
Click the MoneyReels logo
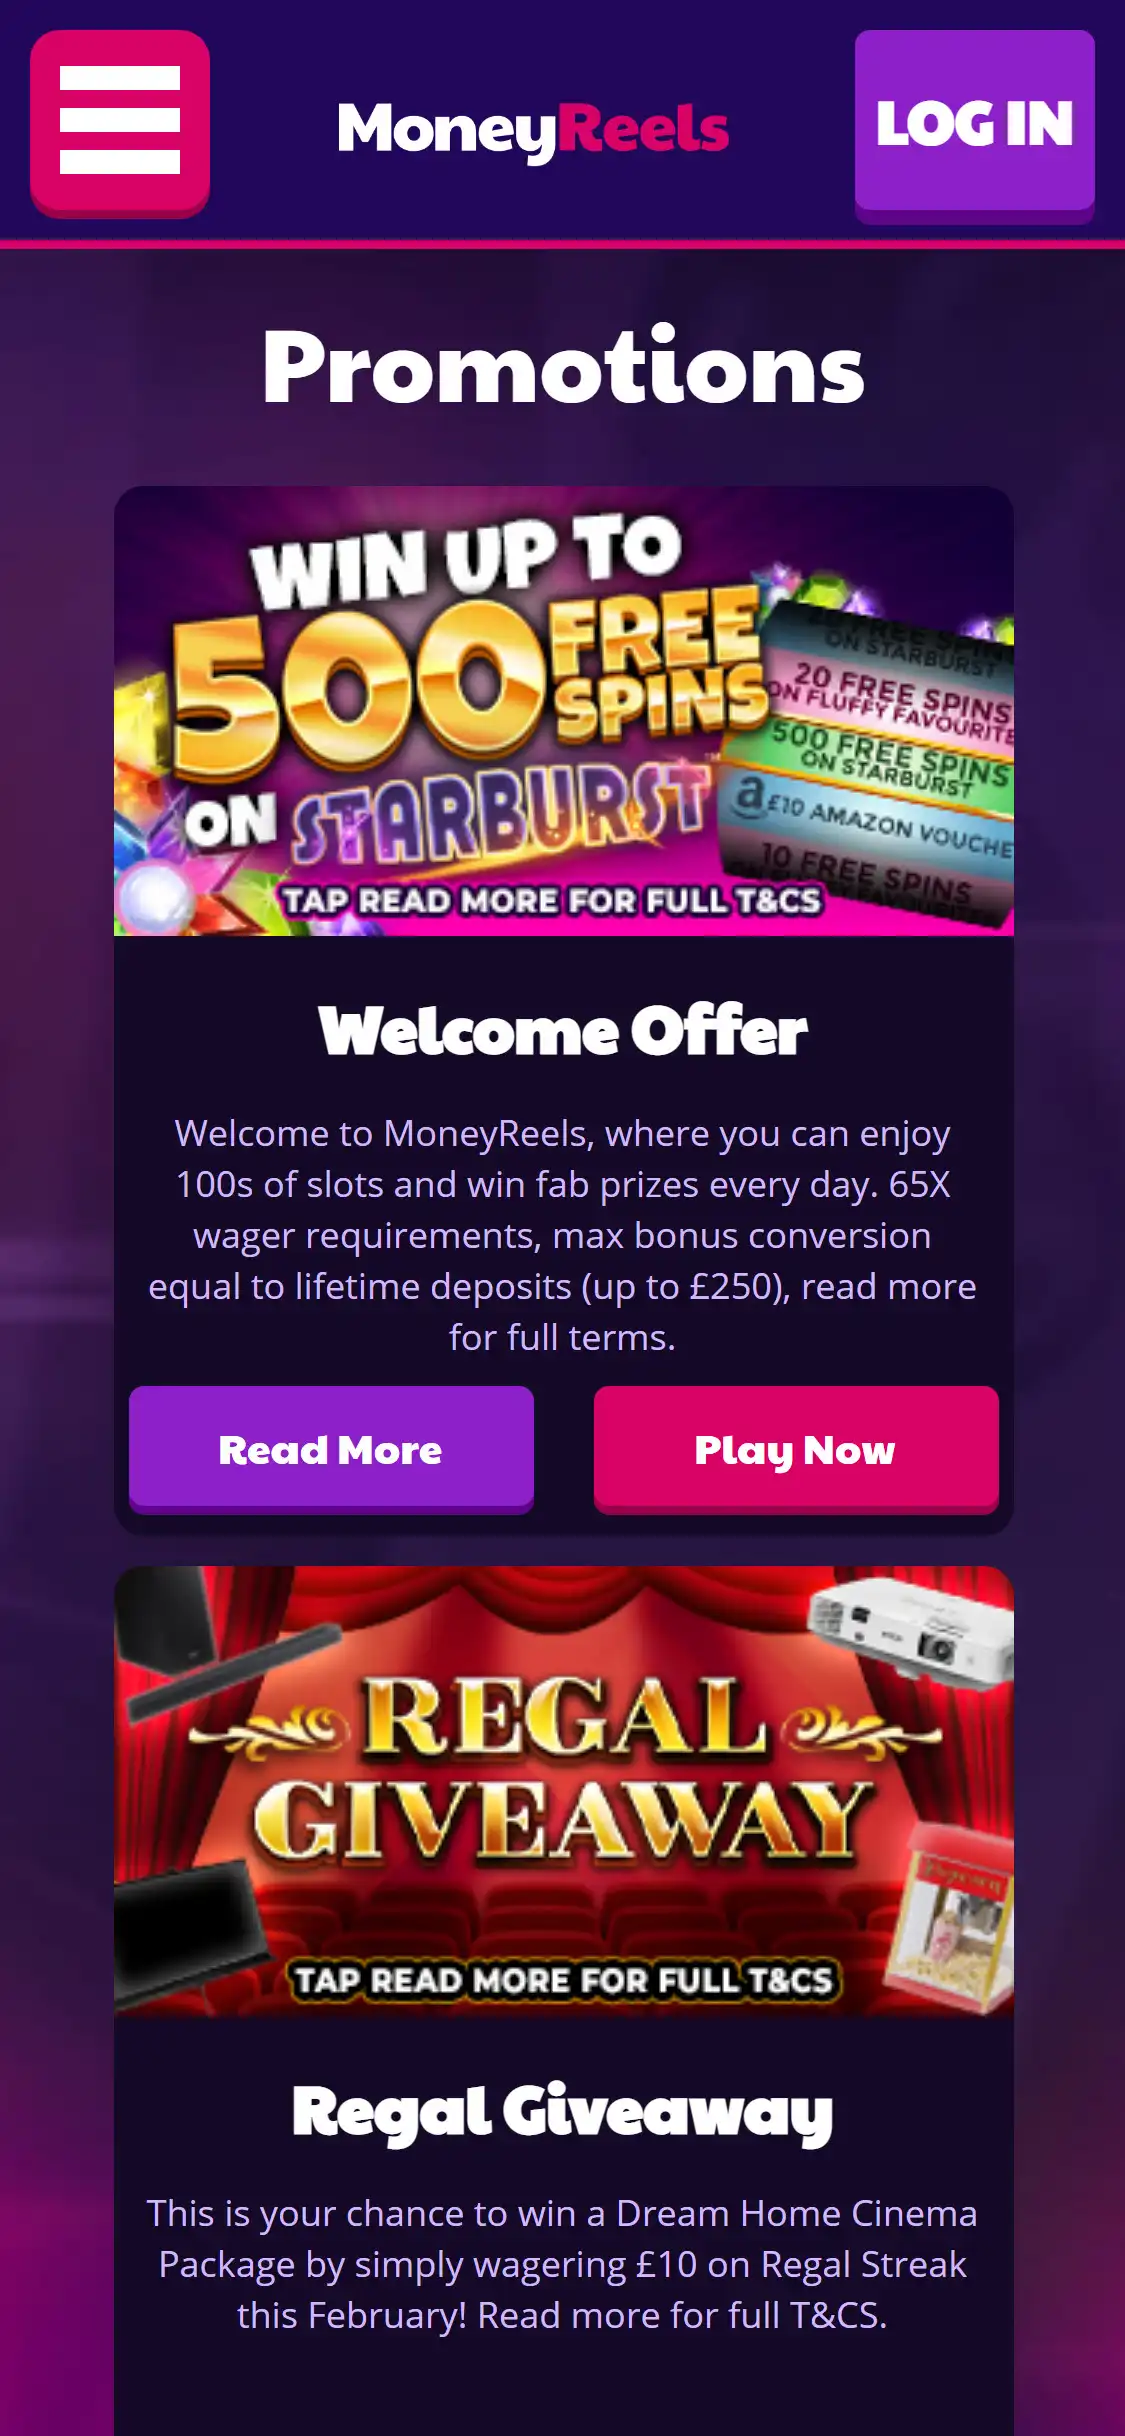[533, 130]
